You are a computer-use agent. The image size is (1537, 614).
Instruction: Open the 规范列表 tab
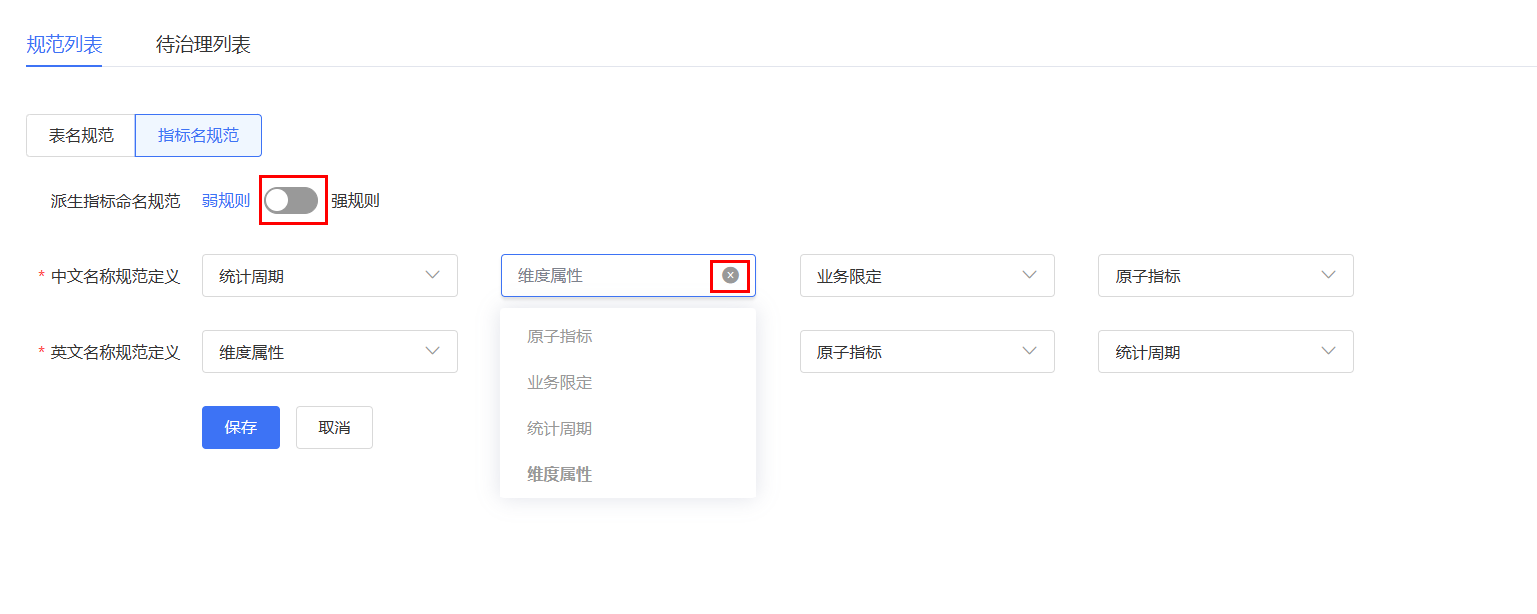[x=64, y=44]
